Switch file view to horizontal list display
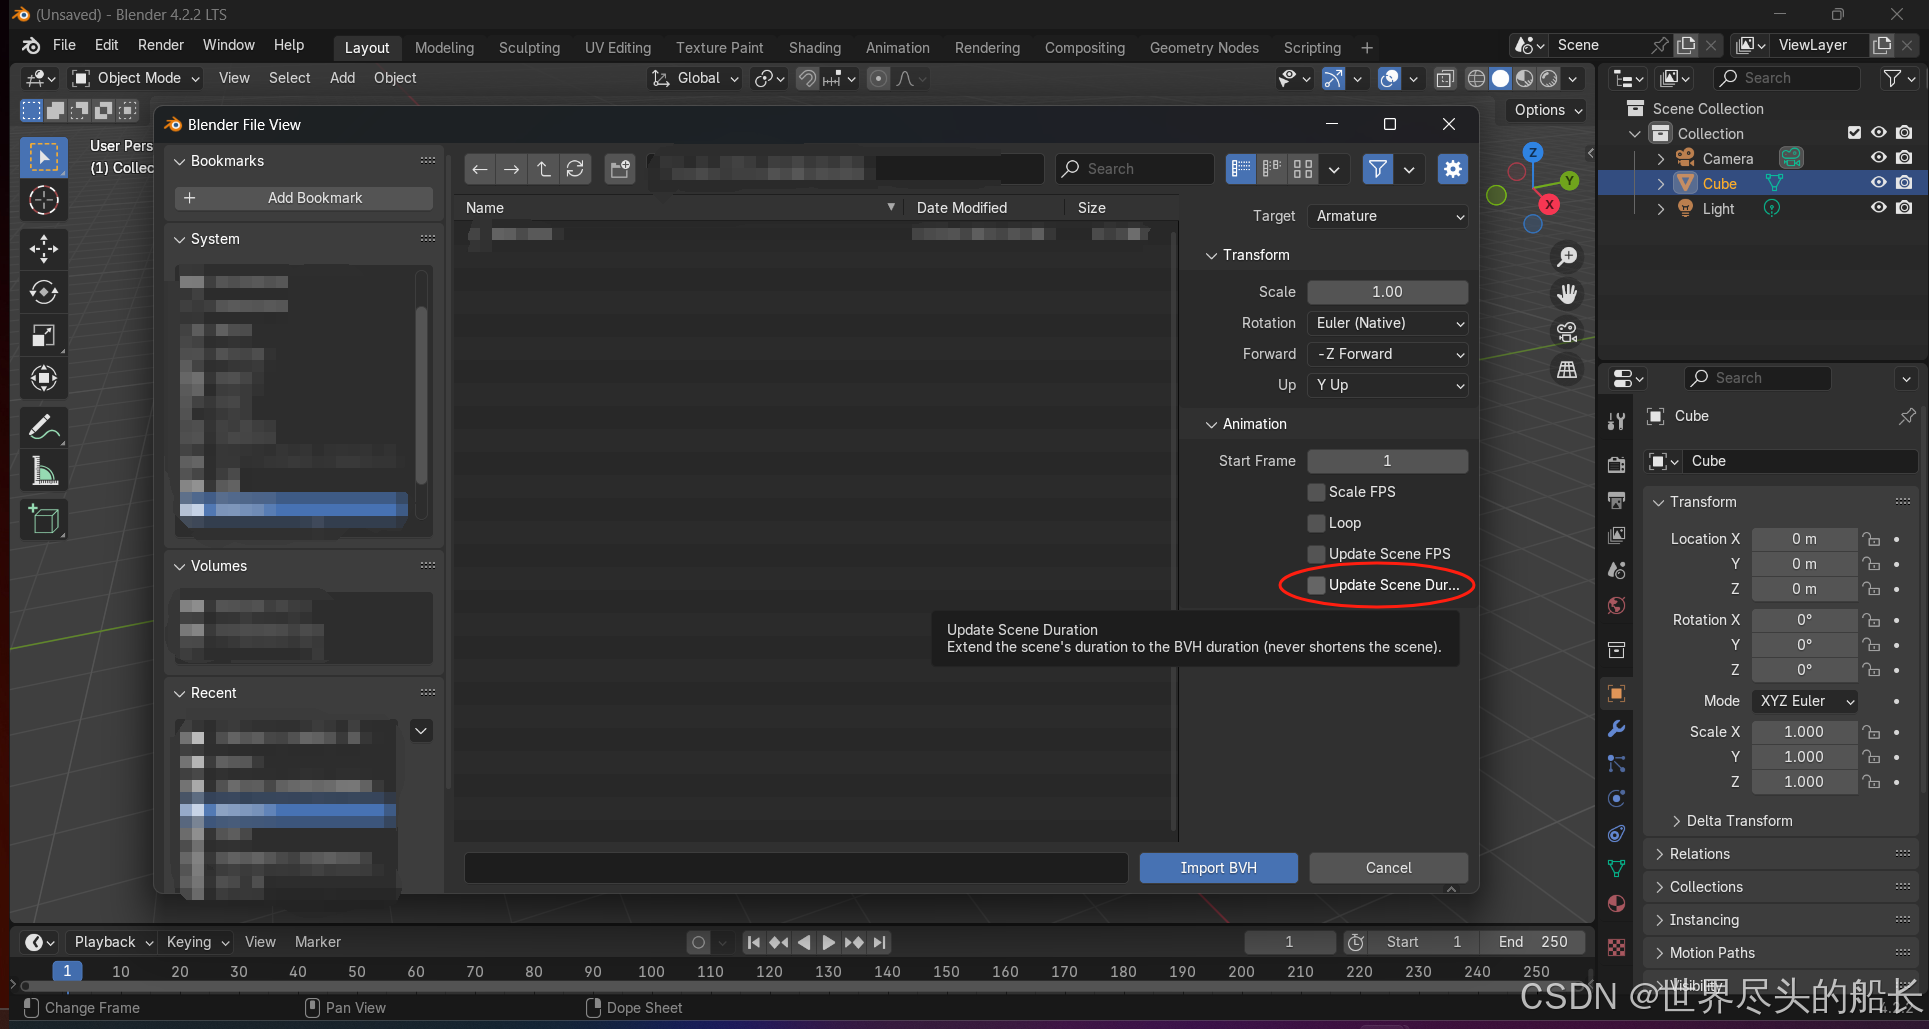Screen dimensions: 1929x1029 point(1272,169)
